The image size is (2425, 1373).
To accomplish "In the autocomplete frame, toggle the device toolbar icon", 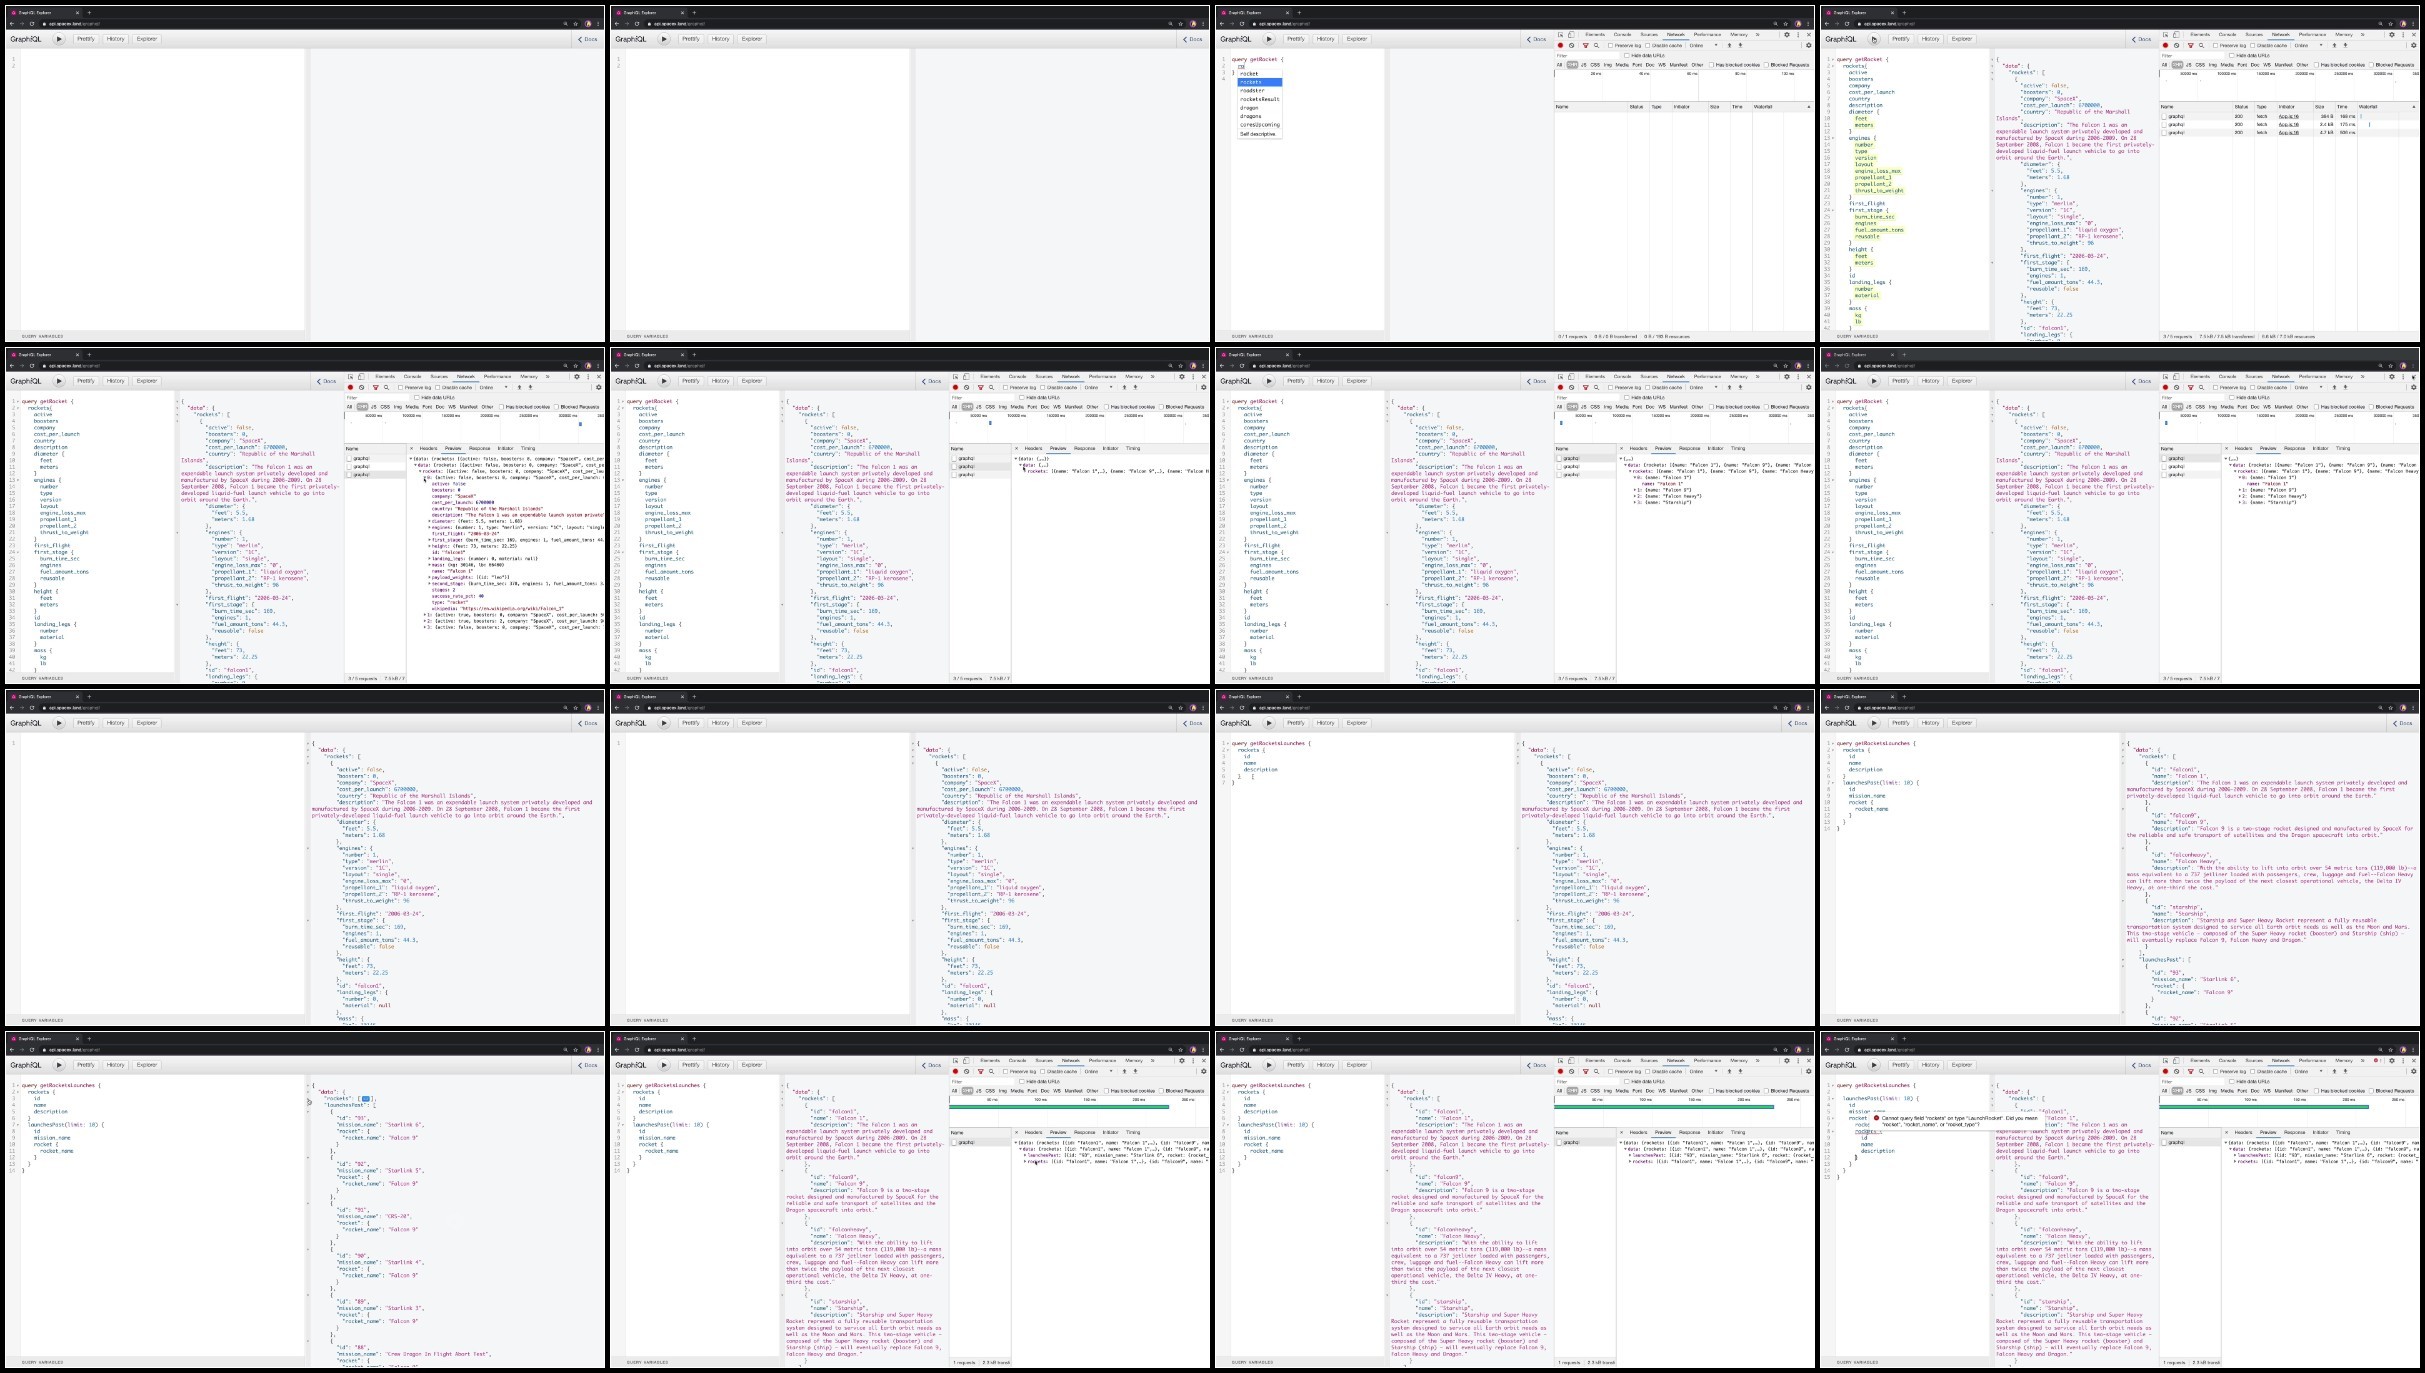I will tap(1571, 35).
